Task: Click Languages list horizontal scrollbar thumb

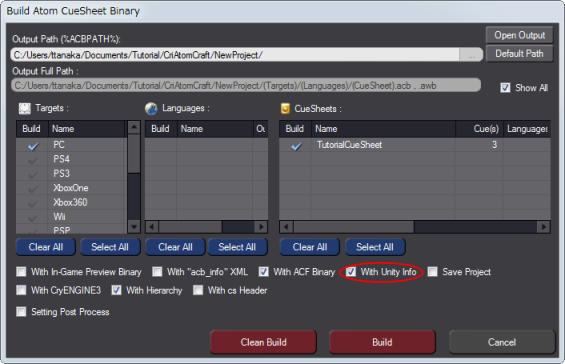Action: pos(190,227)
